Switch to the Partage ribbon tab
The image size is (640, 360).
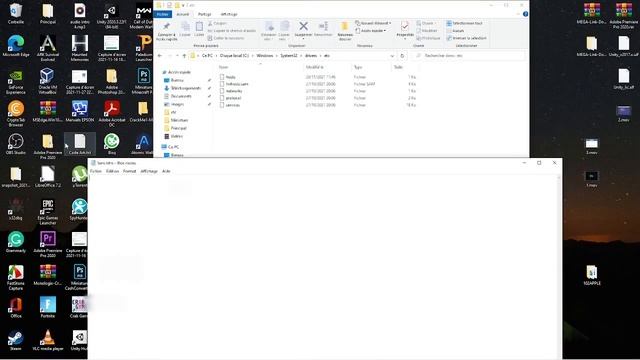[x=204, y=14]
